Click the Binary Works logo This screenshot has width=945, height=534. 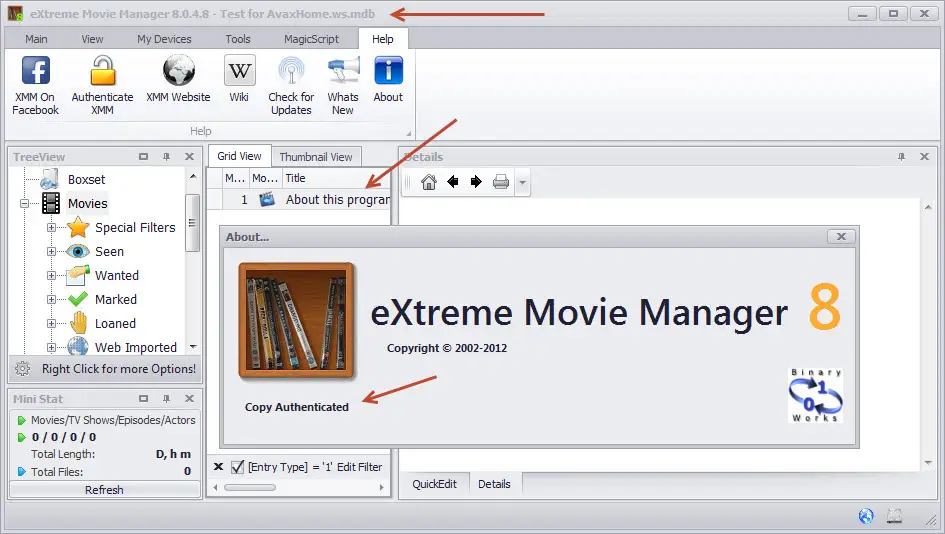tap(815, 395)
